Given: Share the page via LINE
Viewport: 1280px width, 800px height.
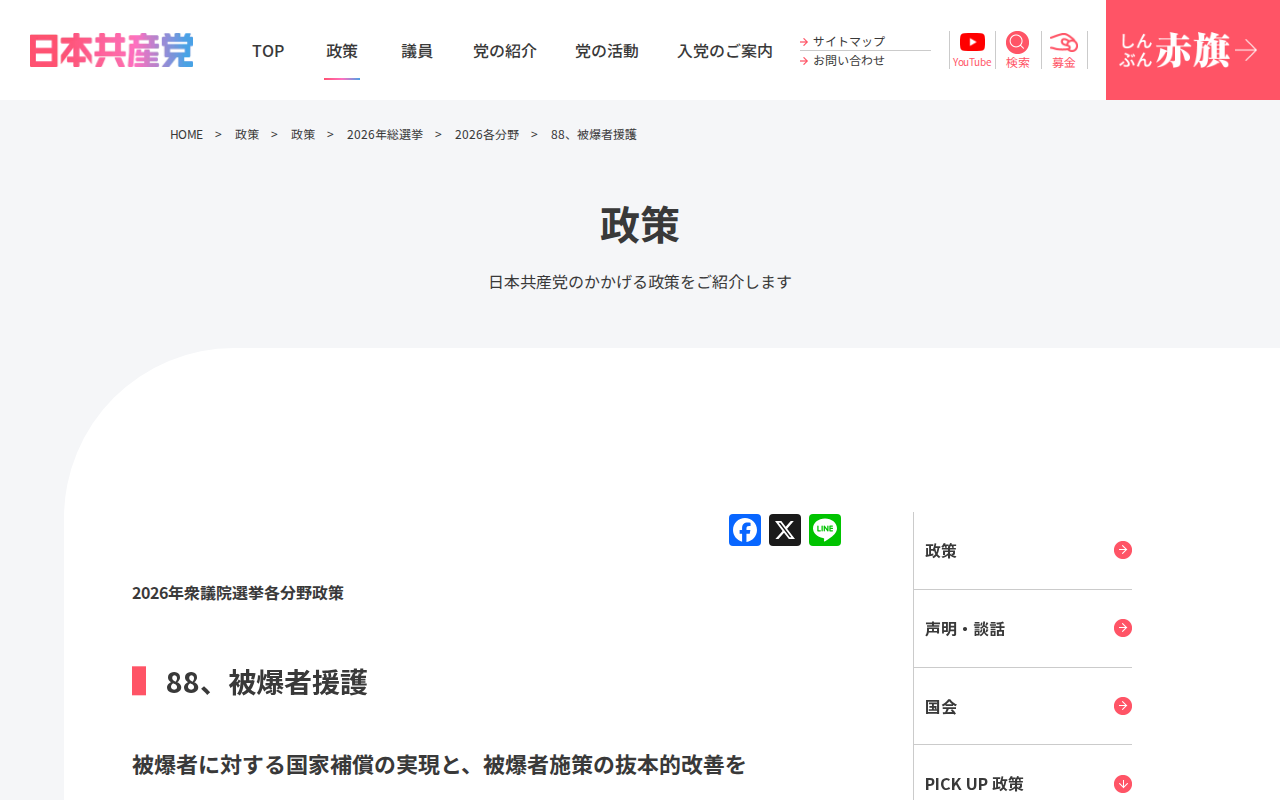Looking at the screenshot, I should tap(825, 530).
